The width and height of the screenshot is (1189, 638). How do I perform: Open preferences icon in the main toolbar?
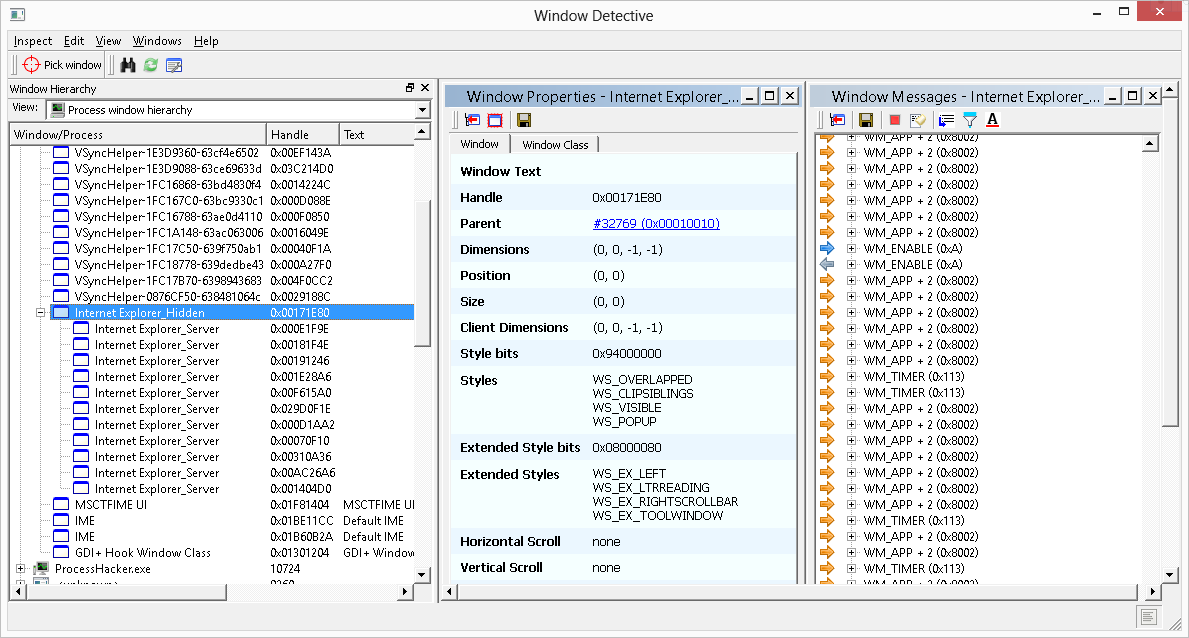click(x=174, y=65)
